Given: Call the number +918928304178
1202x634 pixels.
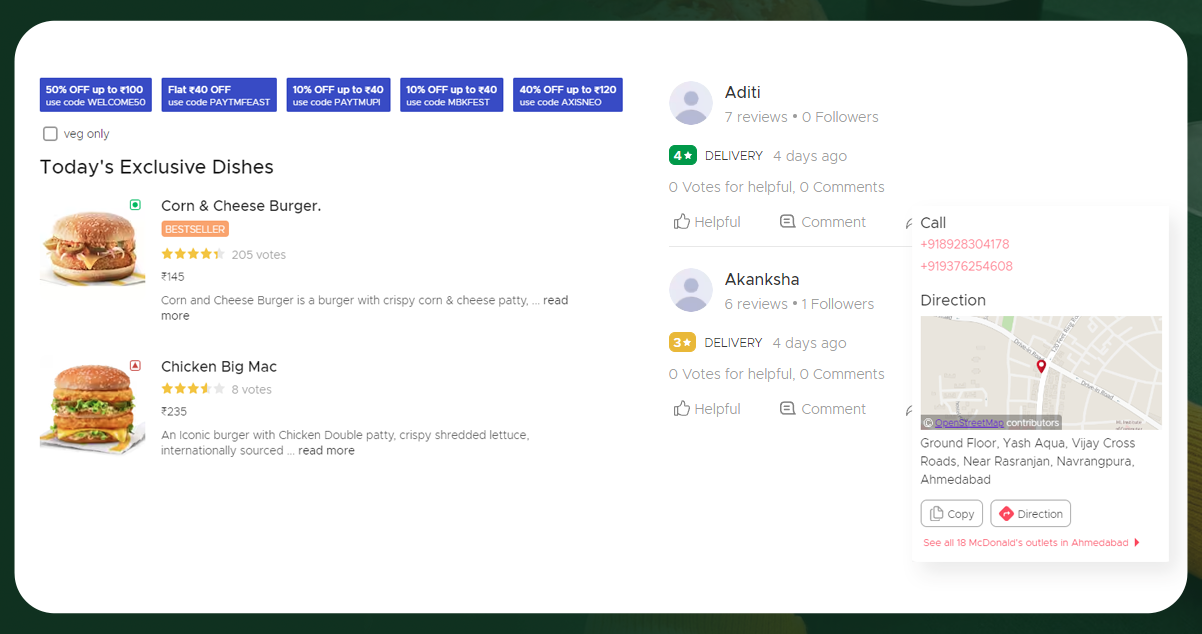Looking at the screenshot, I should coord(965,244).
